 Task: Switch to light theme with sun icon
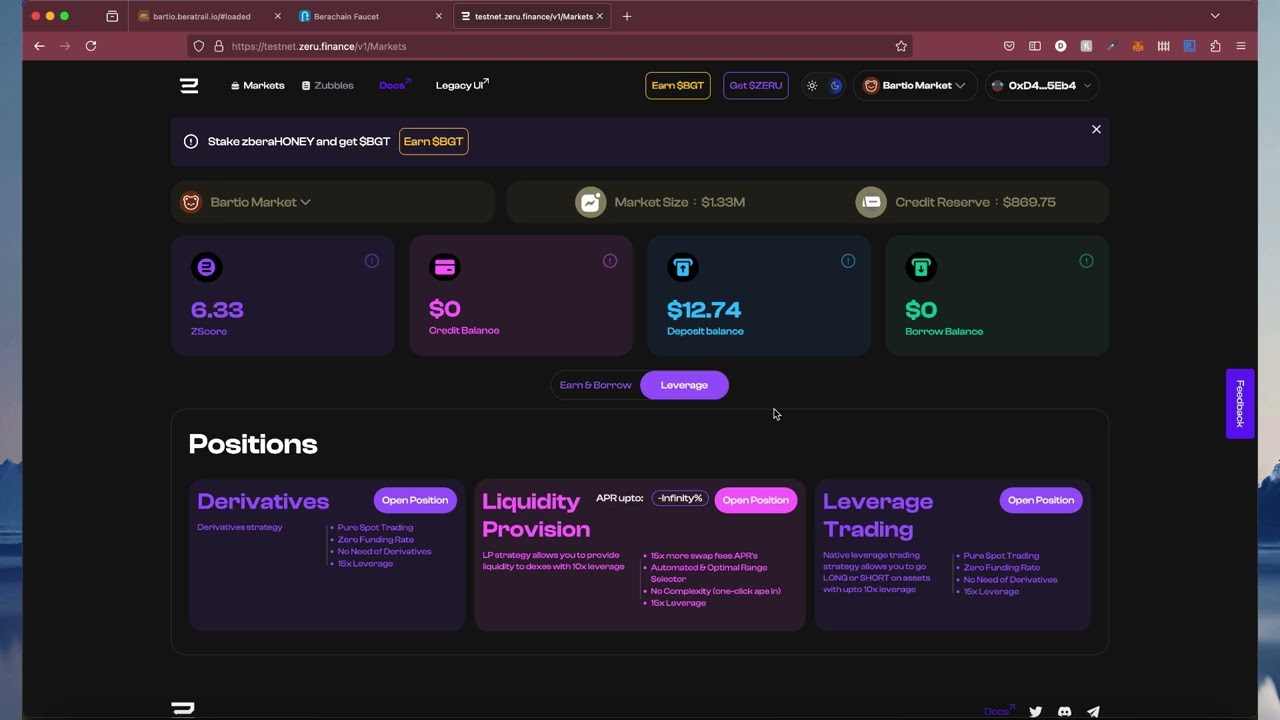pos(812,86)
